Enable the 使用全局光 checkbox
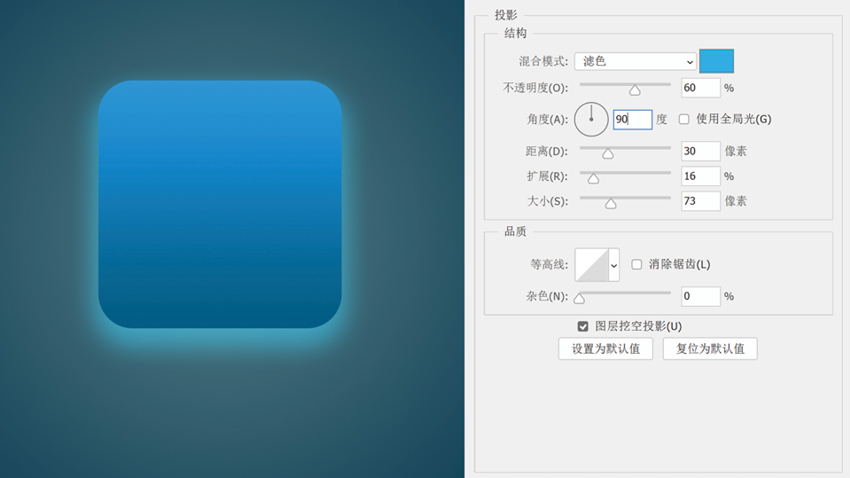850x478 pixels. pos(685,119)
